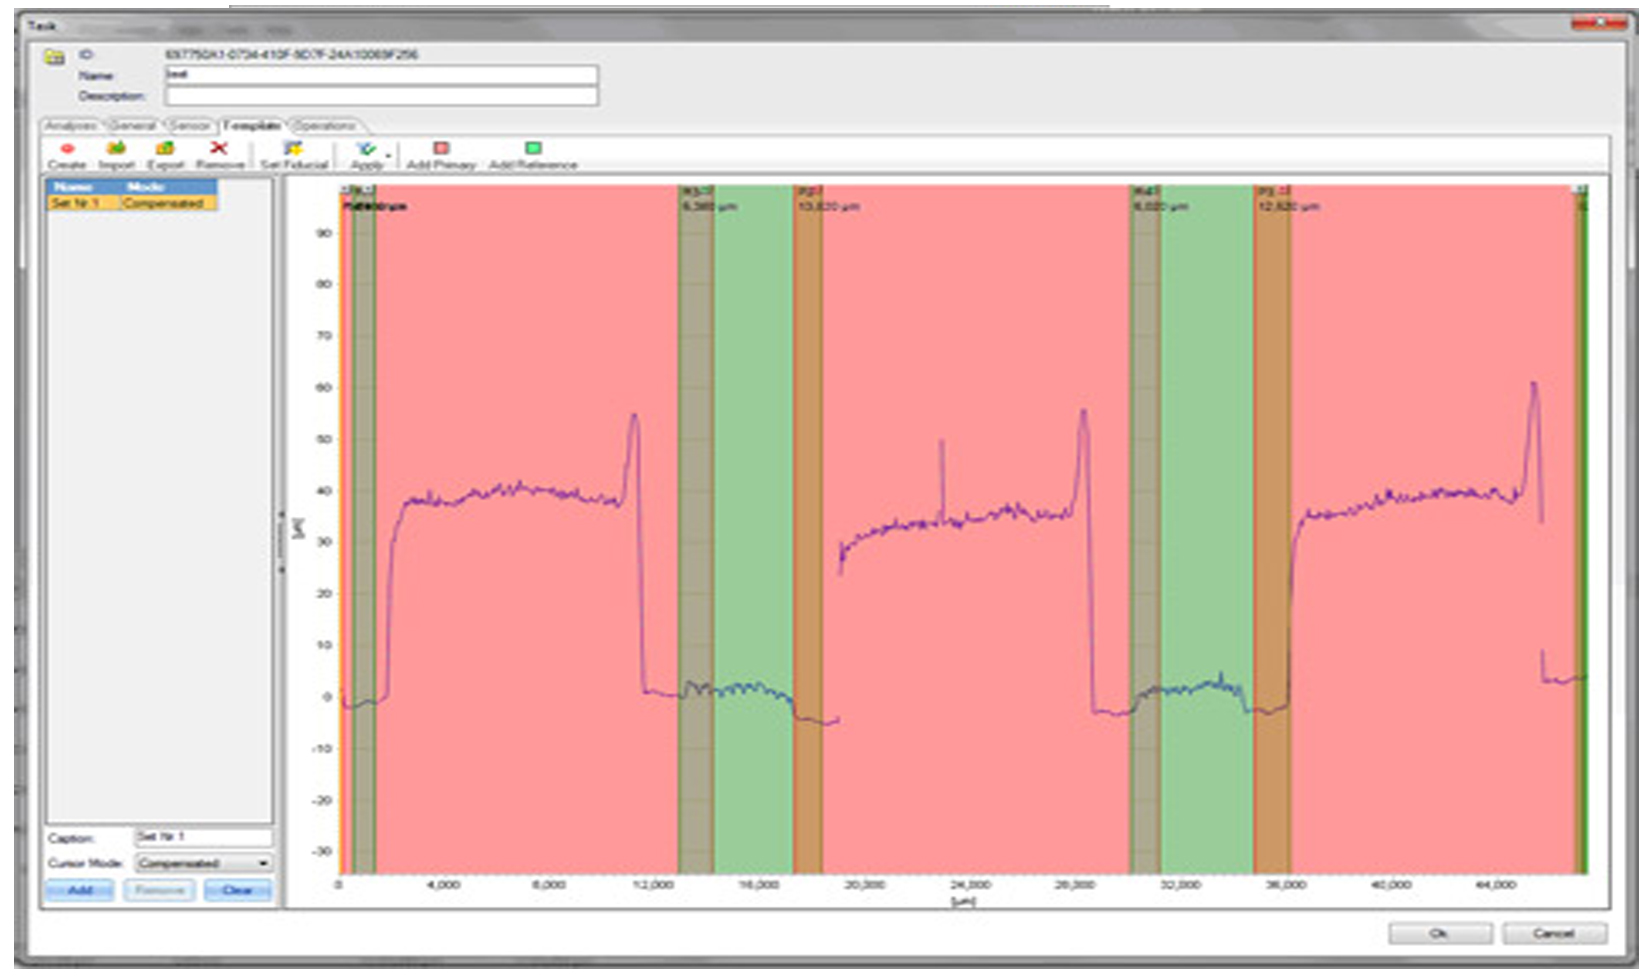1650x979 pixels.
Task: Open the Apply dropdown arrow
Action: 388,155
